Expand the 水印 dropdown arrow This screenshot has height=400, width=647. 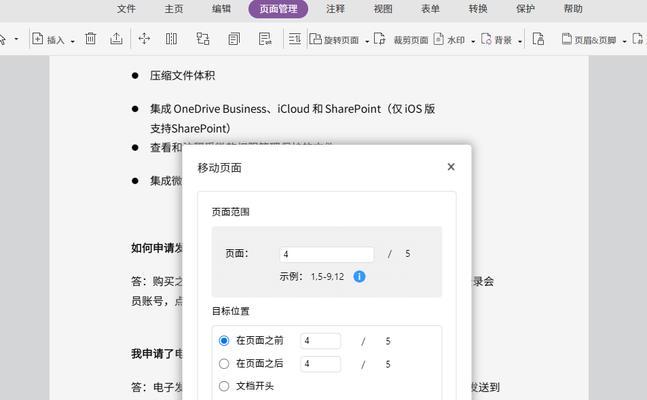473,41
